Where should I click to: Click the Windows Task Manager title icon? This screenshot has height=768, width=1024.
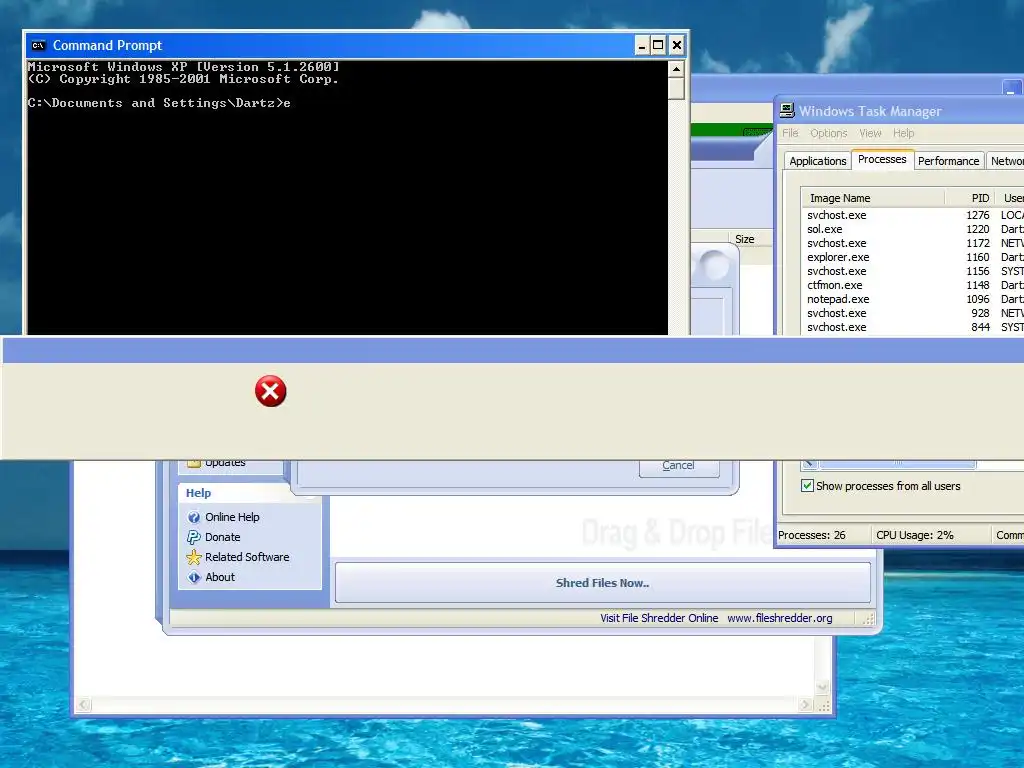[x=787, y=111]
